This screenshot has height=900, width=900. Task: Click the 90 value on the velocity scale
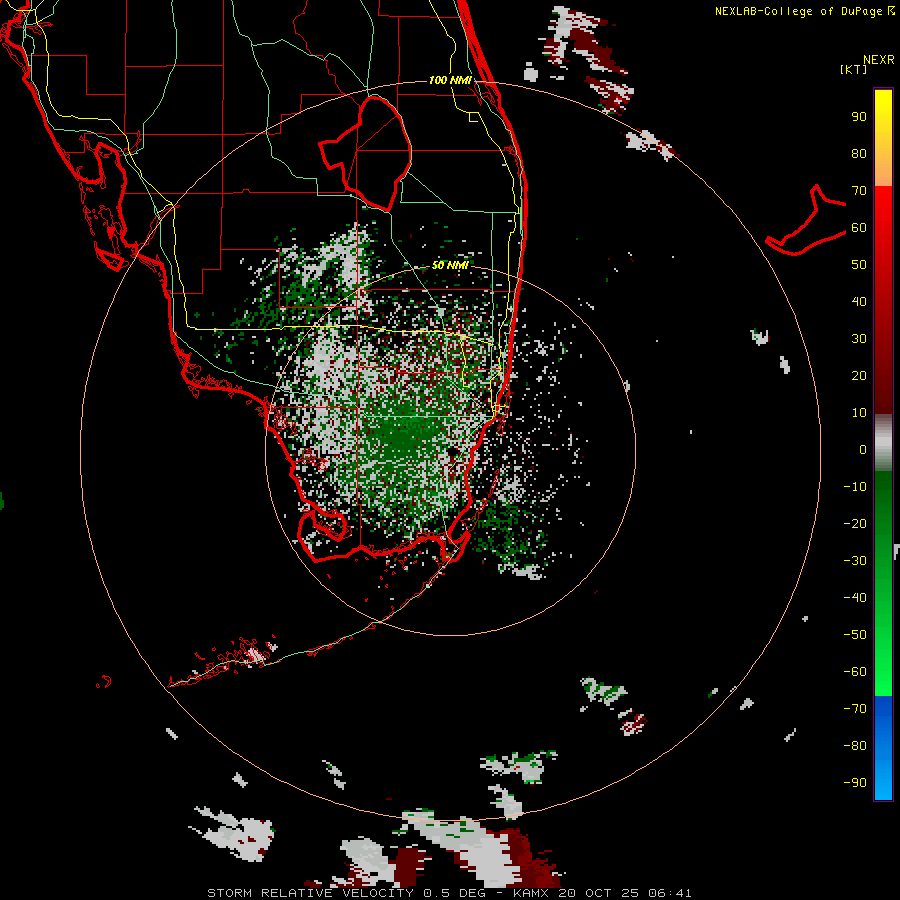(859, 117)
